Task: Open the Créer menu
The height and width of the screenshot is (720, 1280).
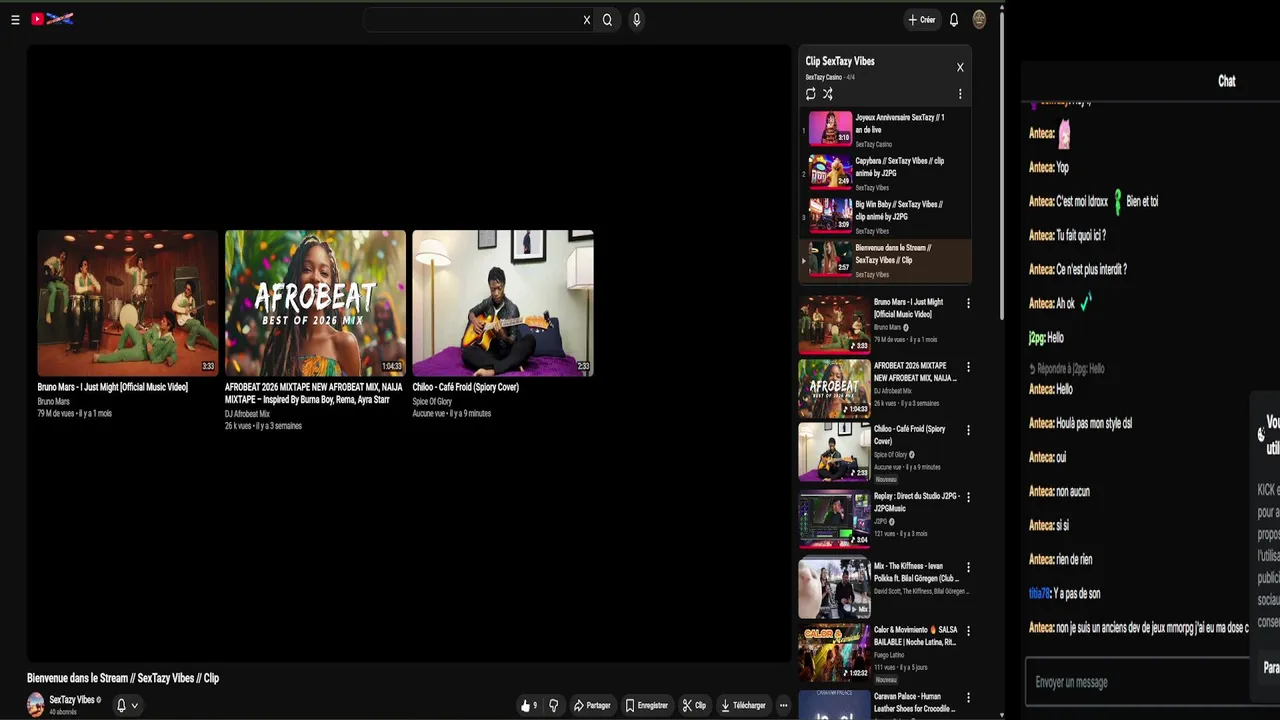Action: (x=922, y=20)
